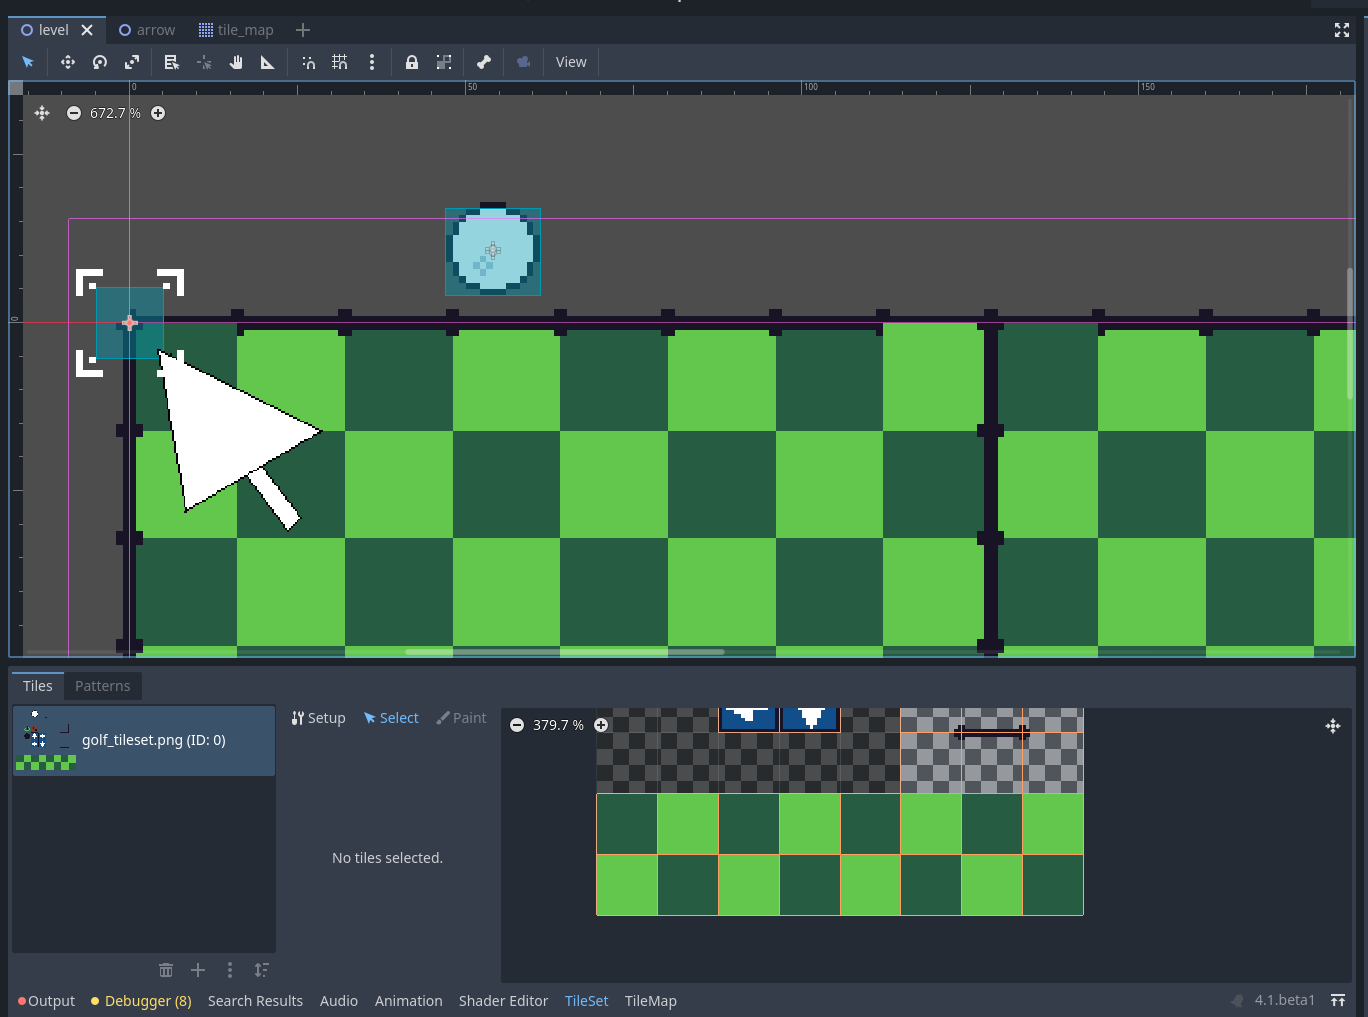Click the 379.7% zoom reset control

(557, 725)
